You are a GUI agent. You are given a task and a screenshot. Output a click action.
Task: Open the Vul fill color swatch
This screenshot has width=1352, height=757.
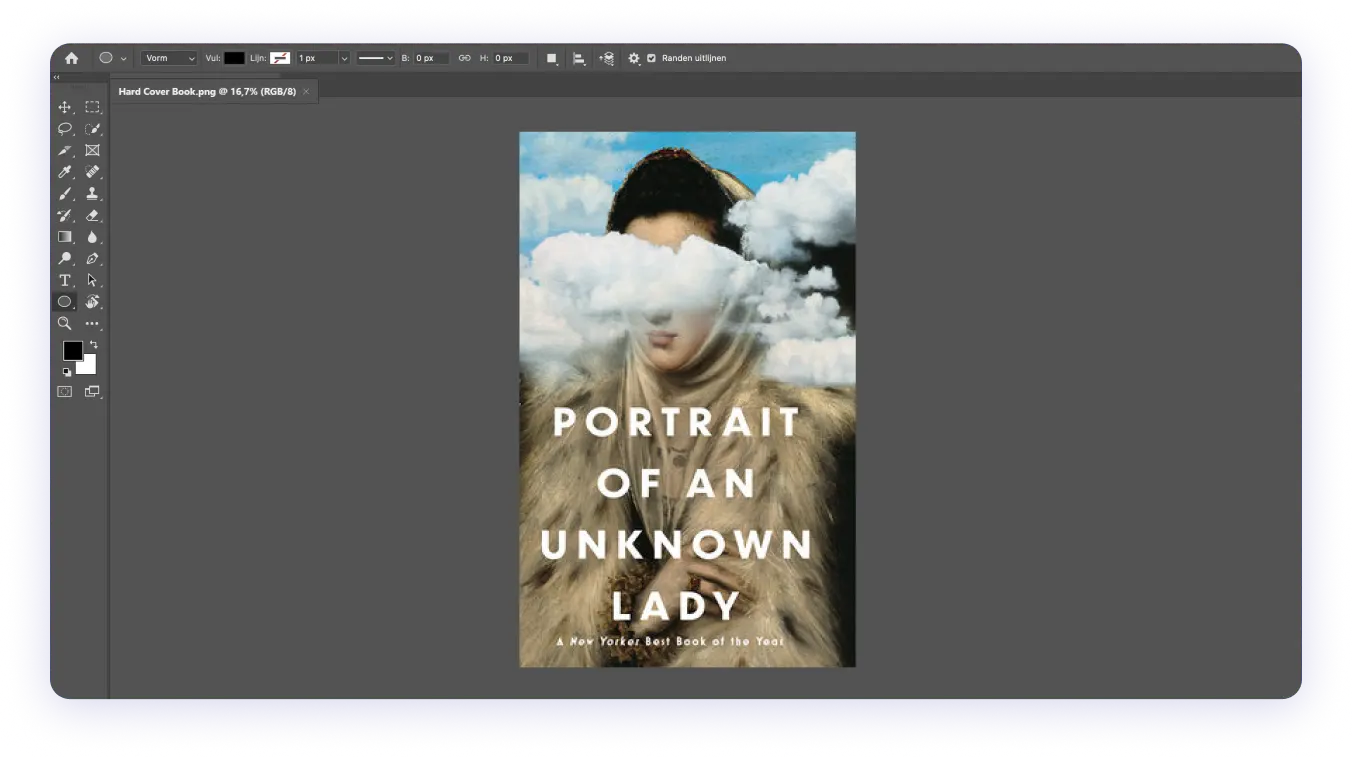tap(235, 58)
